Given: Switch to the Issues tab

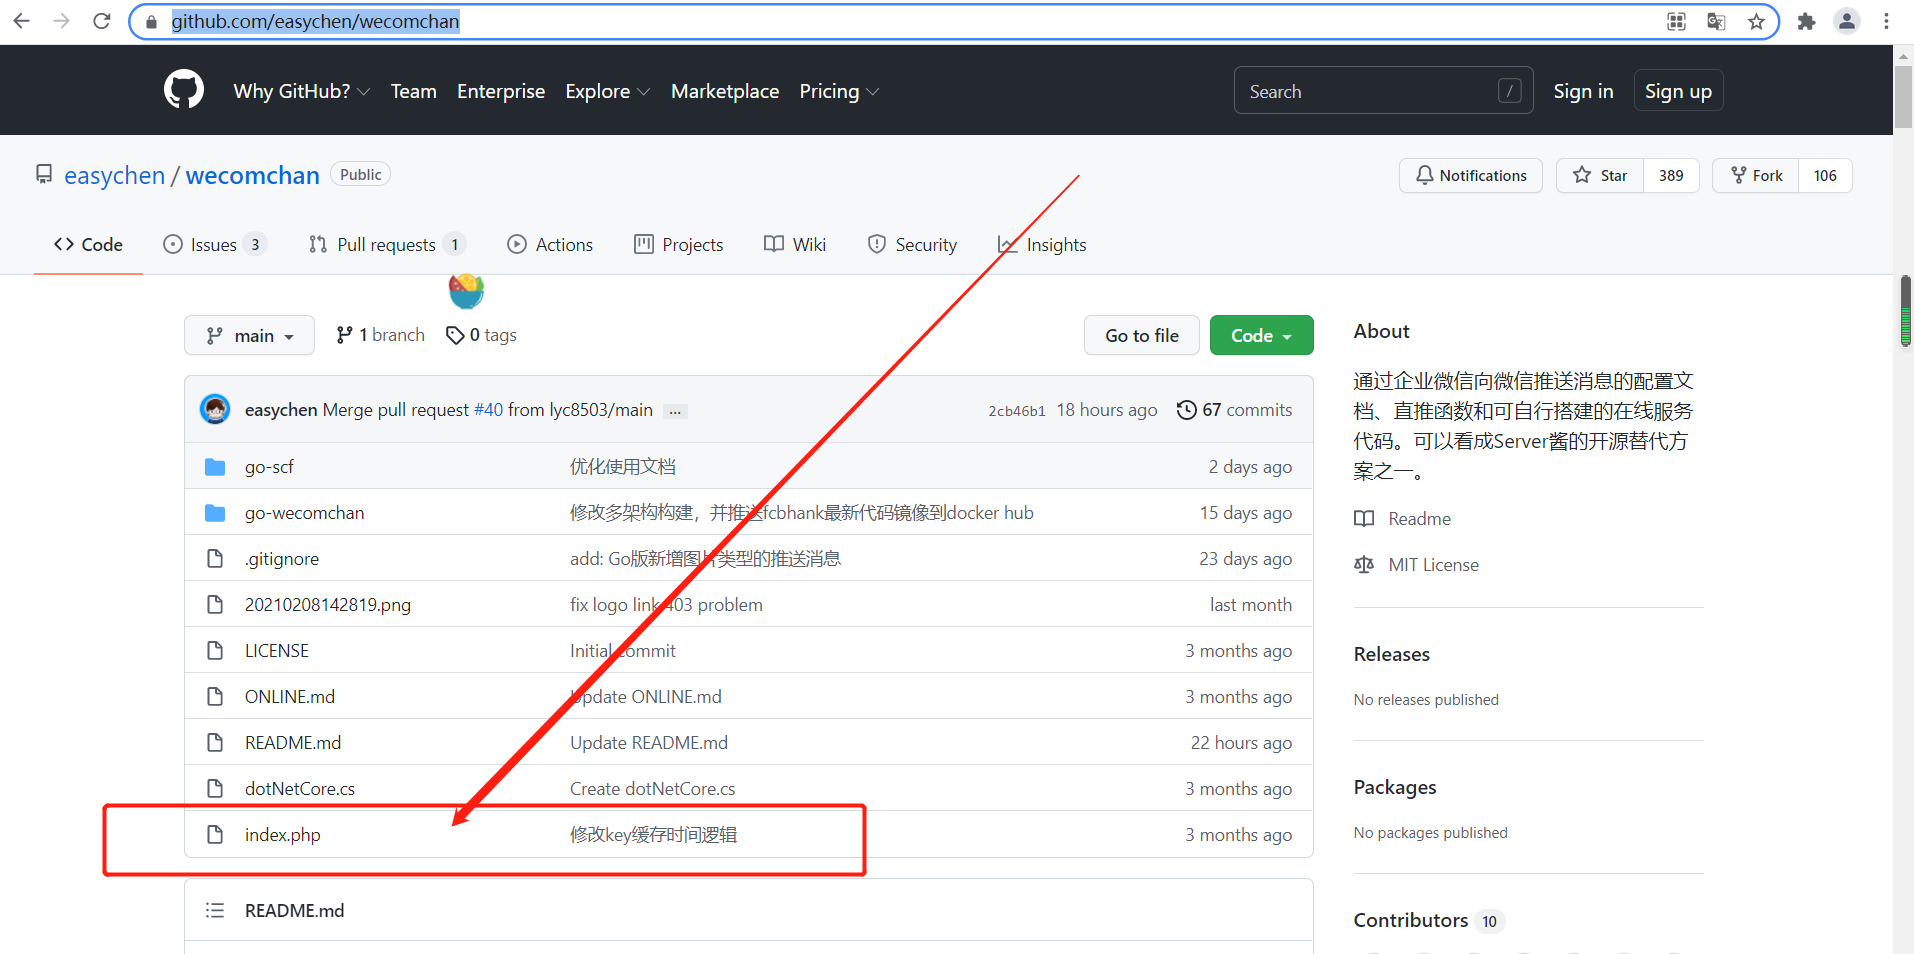Looking at the screenshot, I should pyautogui.click(x=213, y=244).
